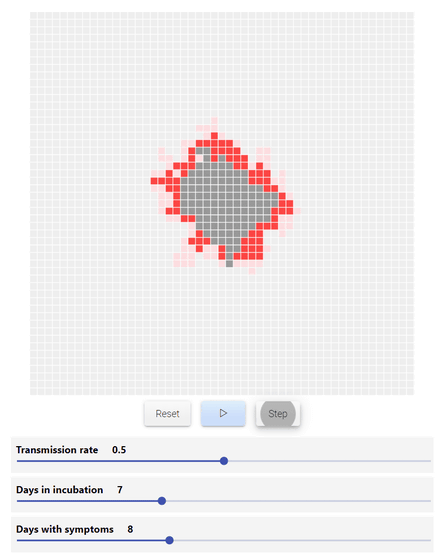The width and height of the screenshot is (445, 560).
Task: Click the topmost pale pink cell above outbreak
Action: click(x=214, y=121)
